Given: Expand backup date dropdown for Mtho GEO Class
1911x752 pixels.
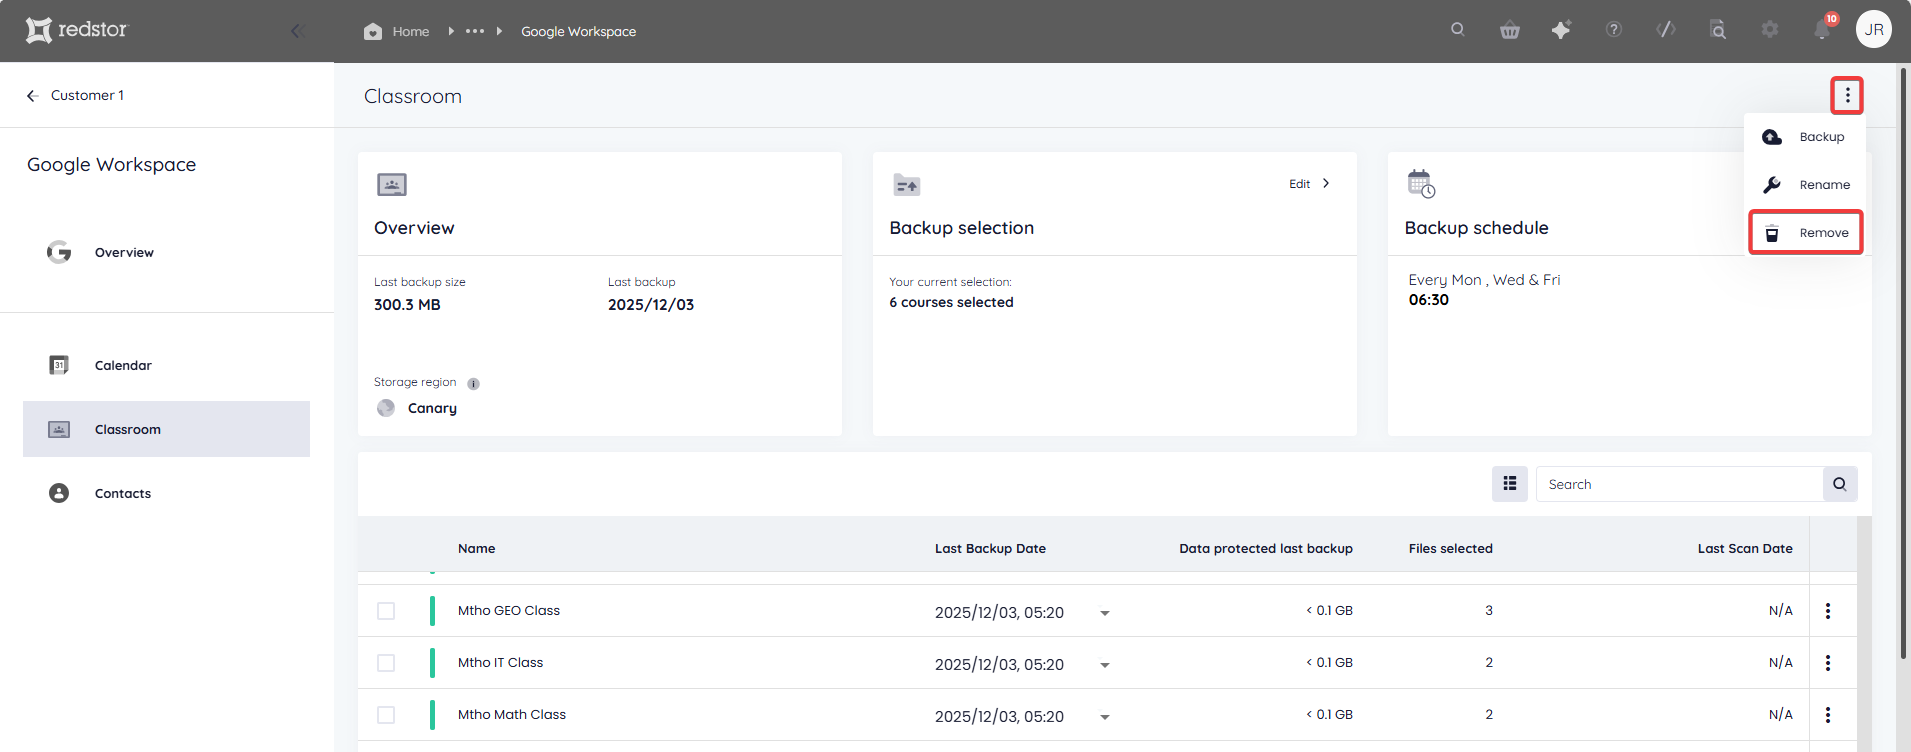Looking at the screenshot, I should (x=1105, y=613).
